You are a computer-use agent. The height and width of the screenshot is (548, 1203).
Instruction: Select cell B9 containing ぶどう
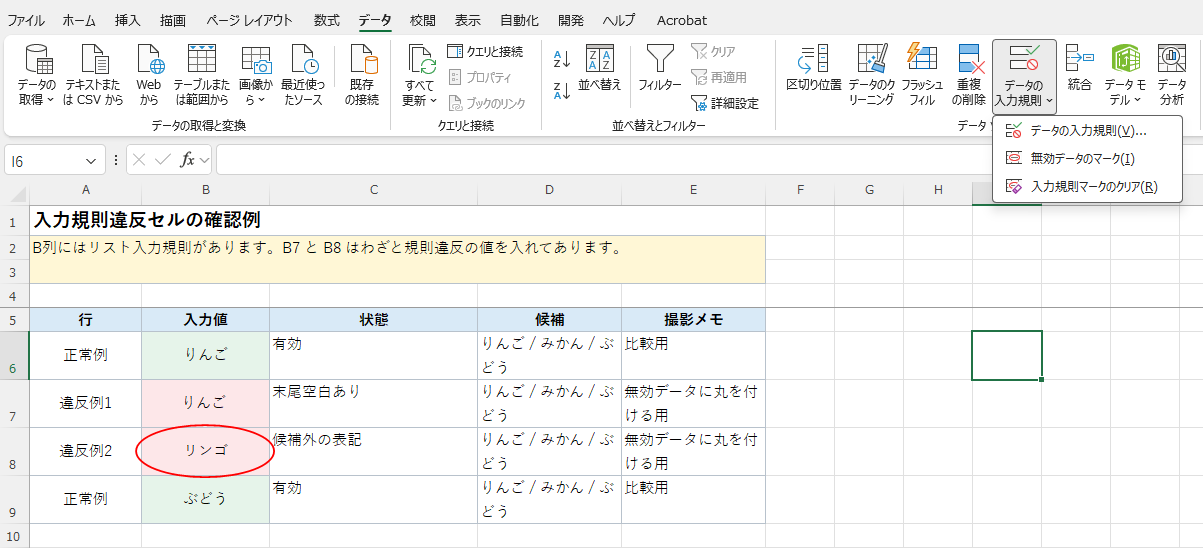(205, 499)
